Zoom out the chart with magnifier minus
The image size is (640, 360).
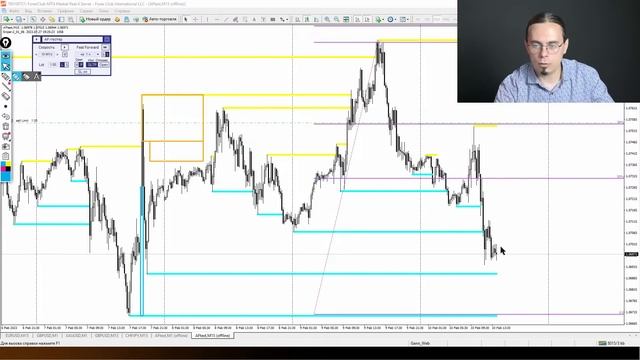336,19
